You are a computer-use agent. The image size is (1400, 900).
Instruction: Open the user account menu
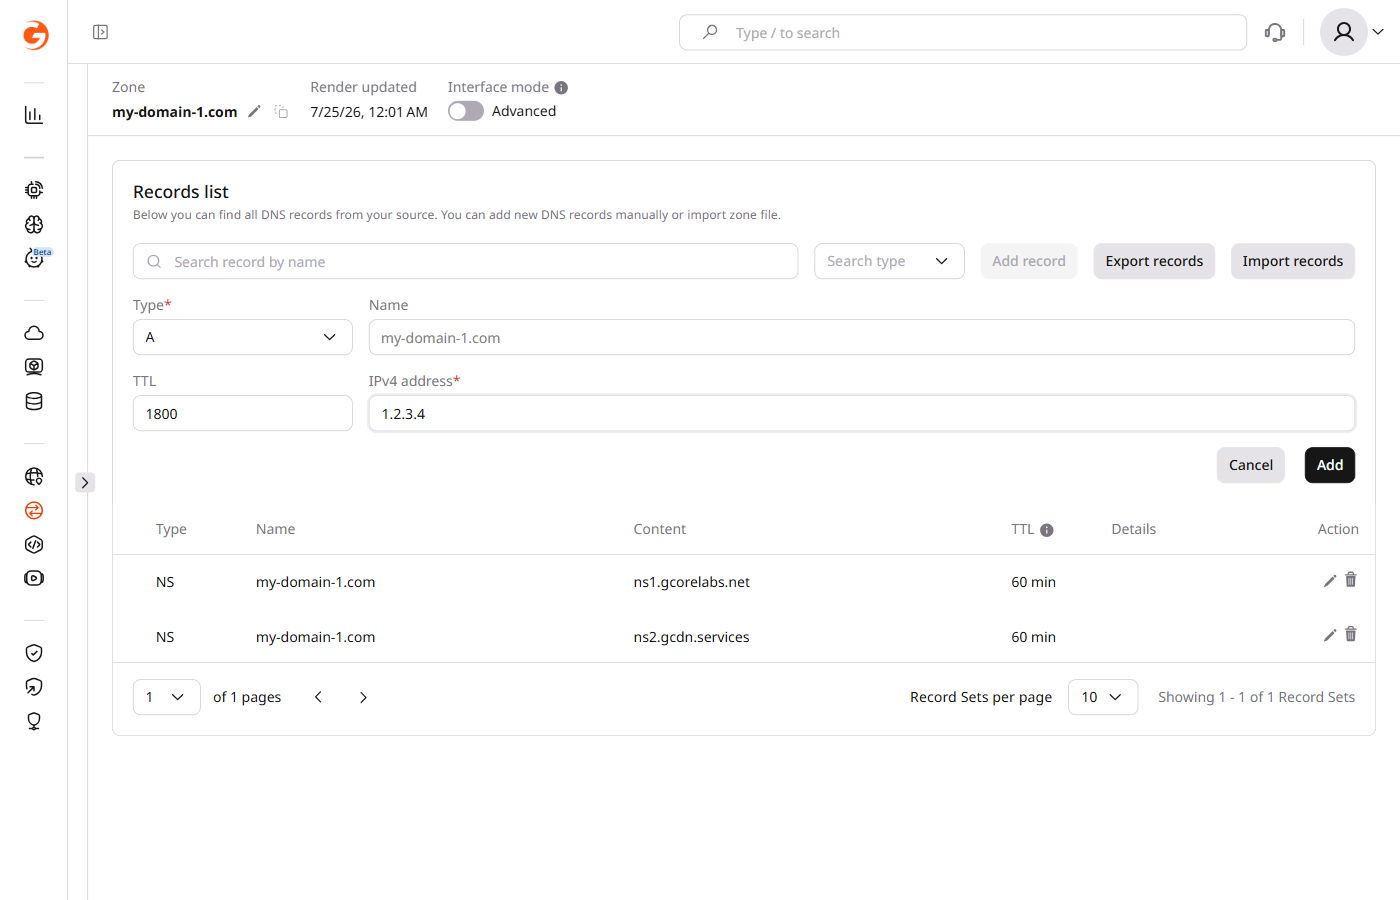tap(1353, 32)
